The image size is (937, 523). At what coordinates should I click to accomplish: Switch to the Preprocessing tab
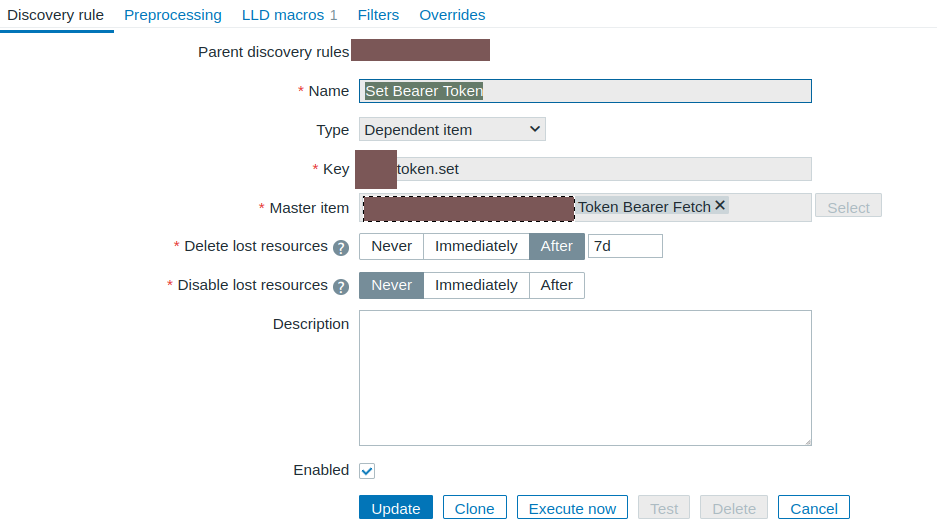click(x=173, y=15)
